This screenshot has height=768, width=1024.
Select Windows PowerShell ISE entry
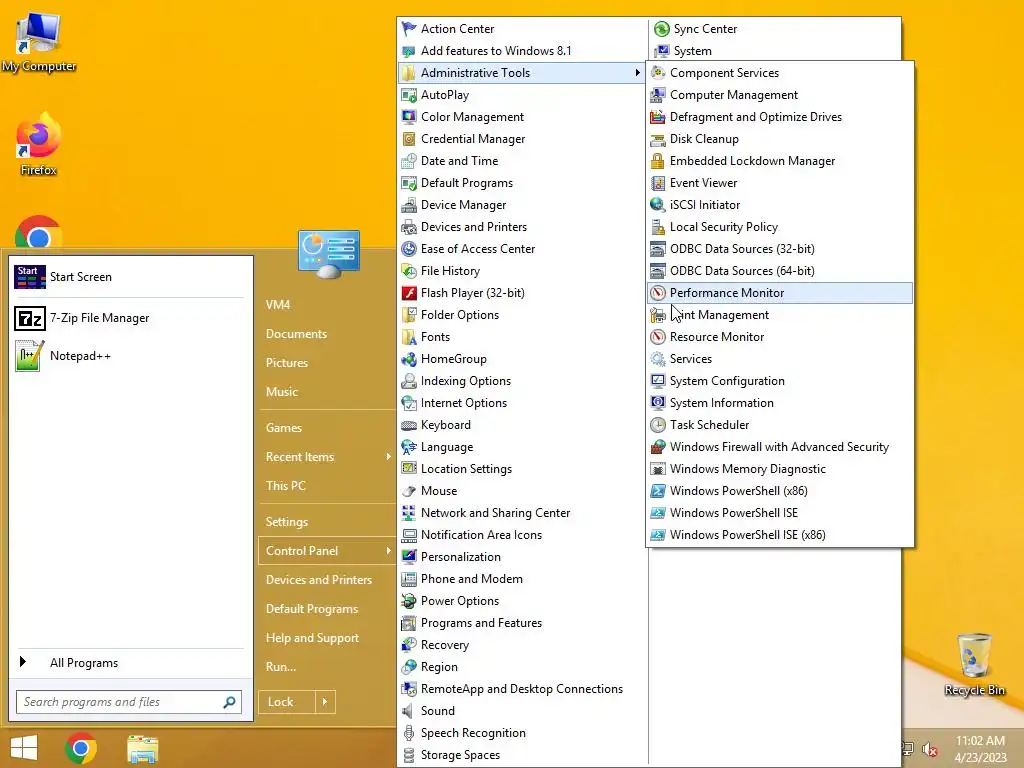tap(780, 513)
